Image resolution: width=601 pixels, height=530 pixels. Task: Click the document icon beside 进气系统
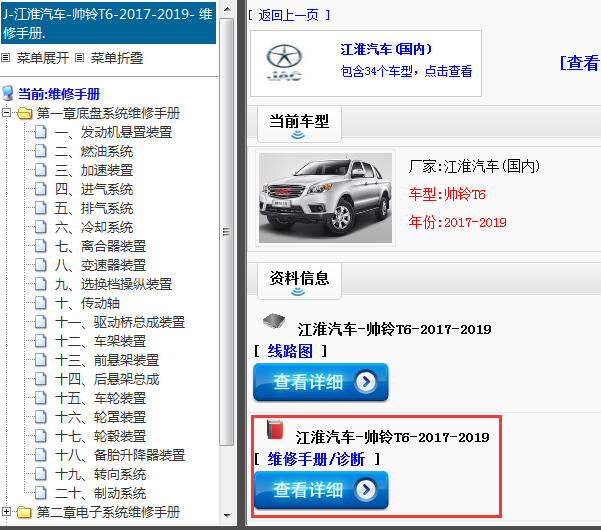(41, 189)
